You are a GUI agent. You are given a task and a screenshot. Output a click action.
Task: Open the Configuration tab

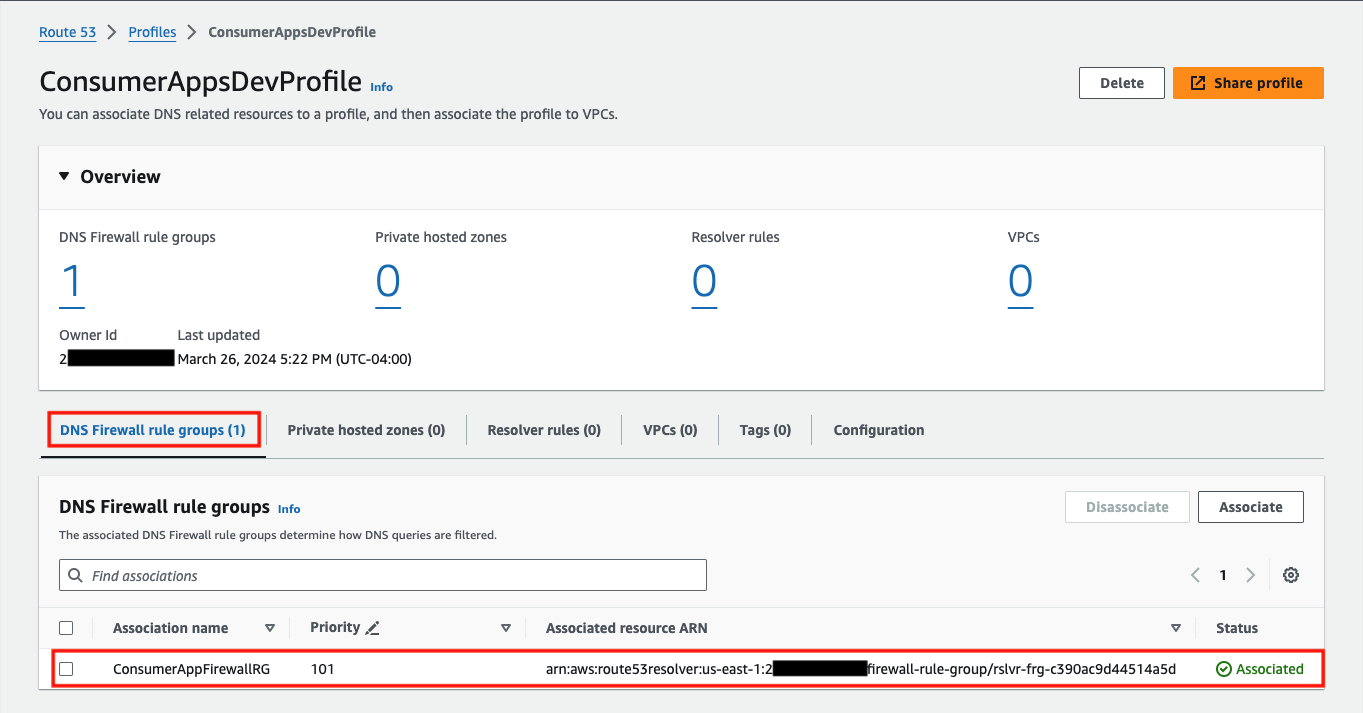click(879, 430)
